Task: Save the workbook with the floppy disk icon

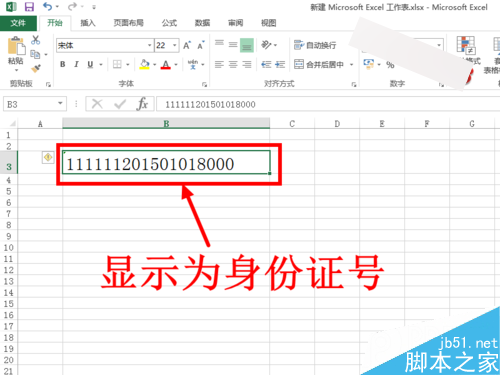Action: click(29, 7)
